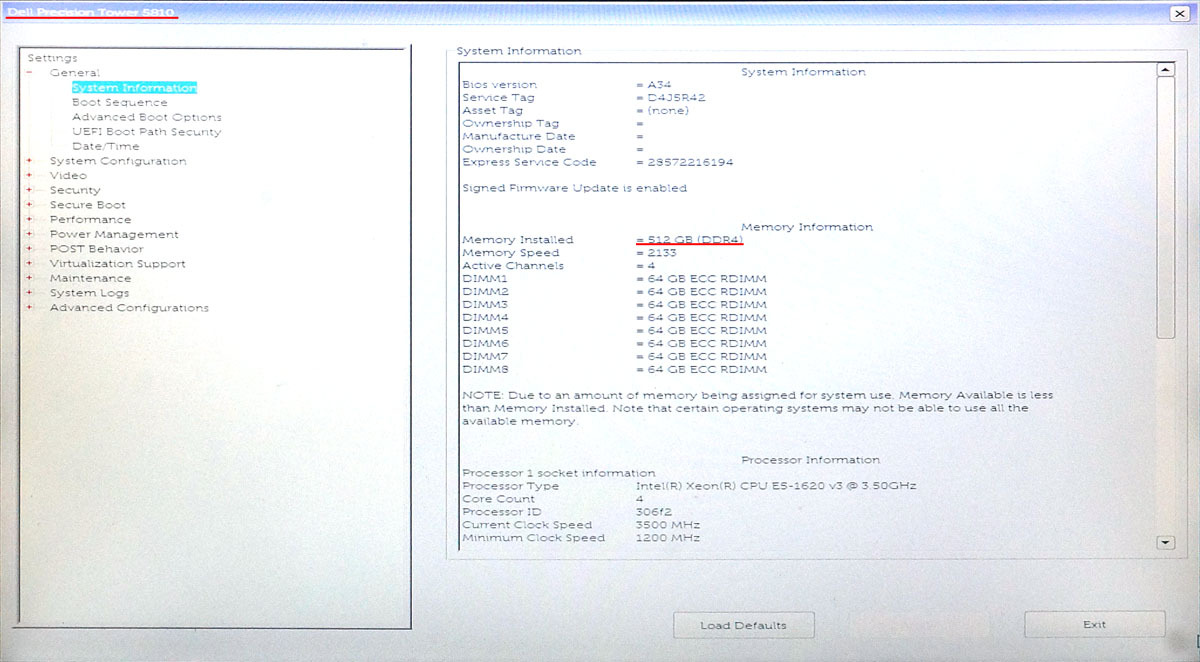Click the Processor Type Xeon E5-1620 value
Screen dimensions: 1200x662
[776, 486]
